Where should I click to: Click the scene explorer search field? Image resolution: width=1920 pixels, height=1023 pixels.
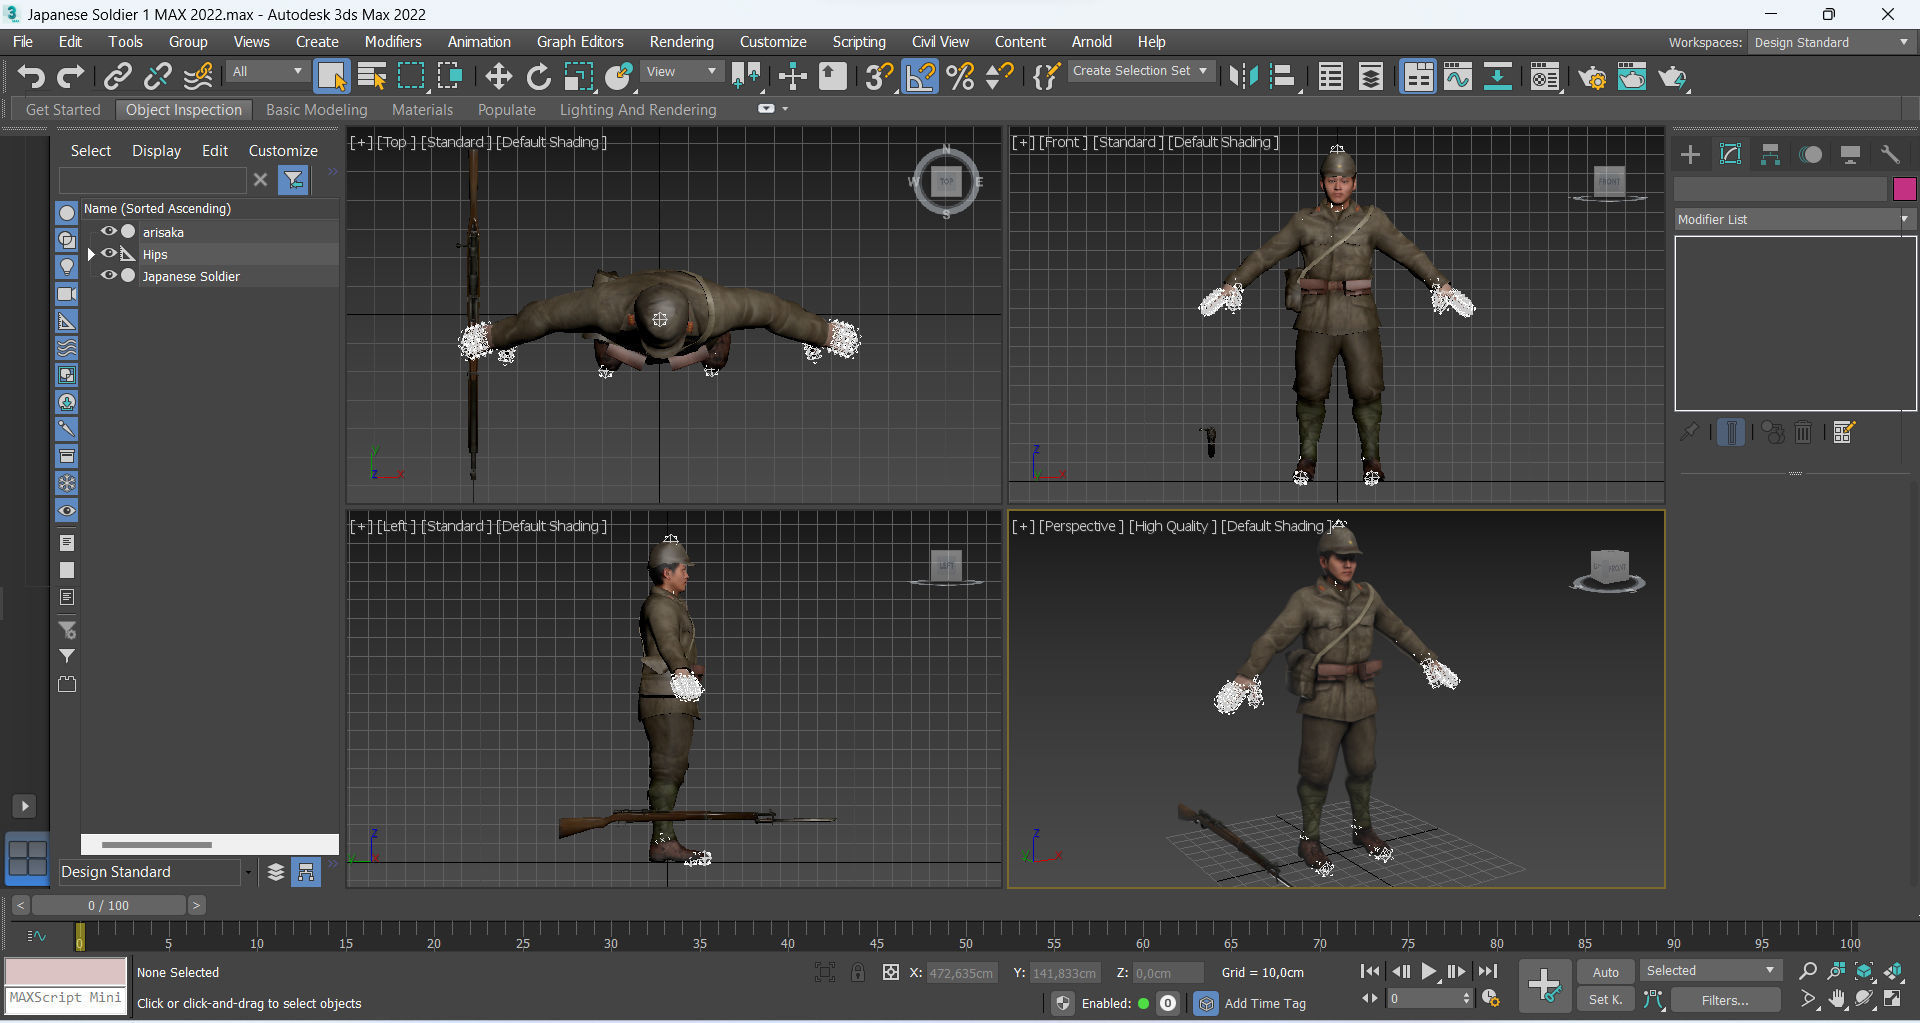[x=152, y=180]
